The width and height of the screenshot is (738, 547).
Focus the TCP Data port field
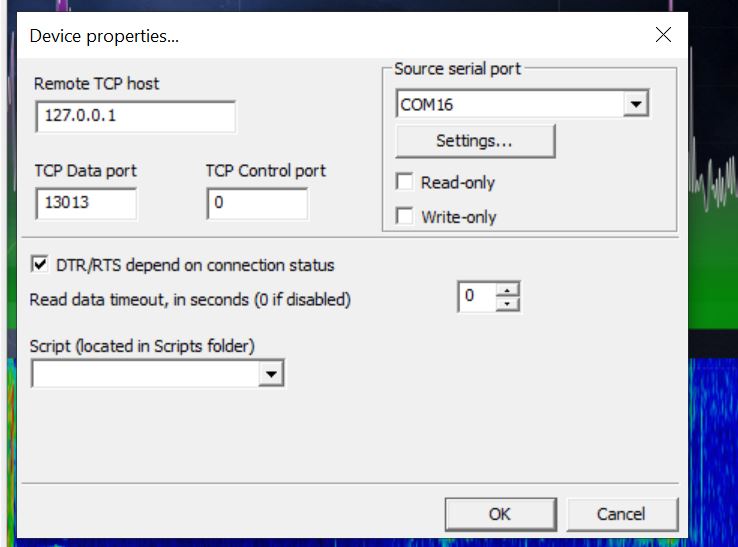click(x=86, y=203)
